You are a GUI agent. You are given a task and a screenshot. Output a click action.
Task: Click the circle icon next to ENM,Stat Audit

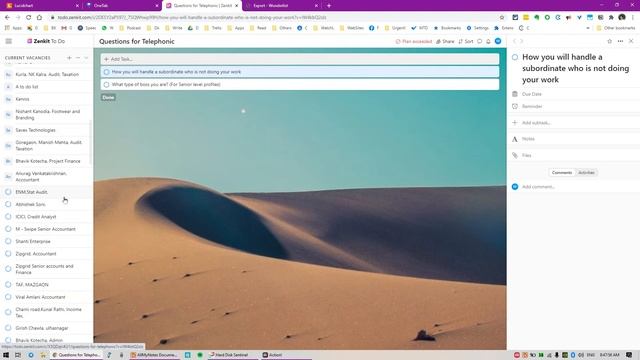8,192
